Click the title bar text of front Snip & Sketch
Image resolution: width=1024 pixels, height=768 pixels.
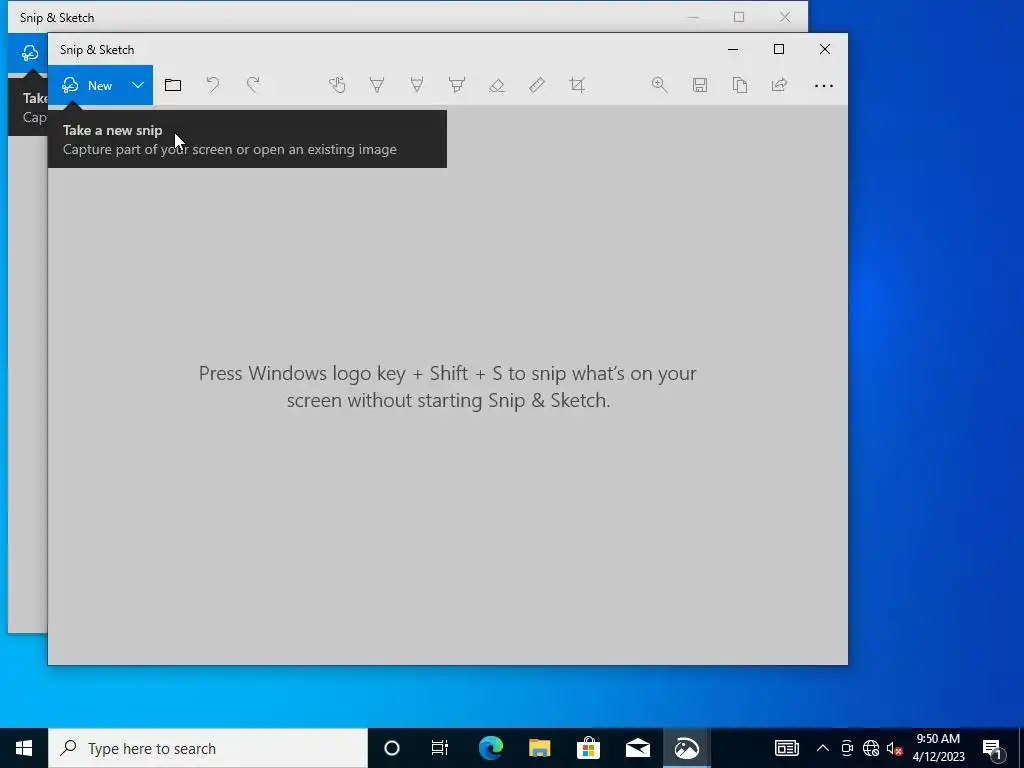97,50
